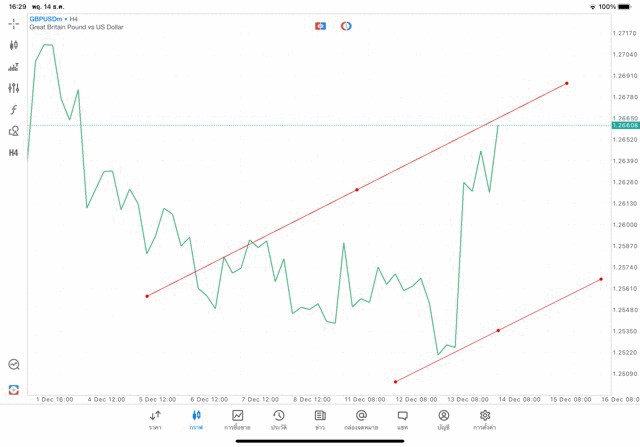Open the ข่าว (News) tab
Screen dimensions: 640x447
[320, 420]
